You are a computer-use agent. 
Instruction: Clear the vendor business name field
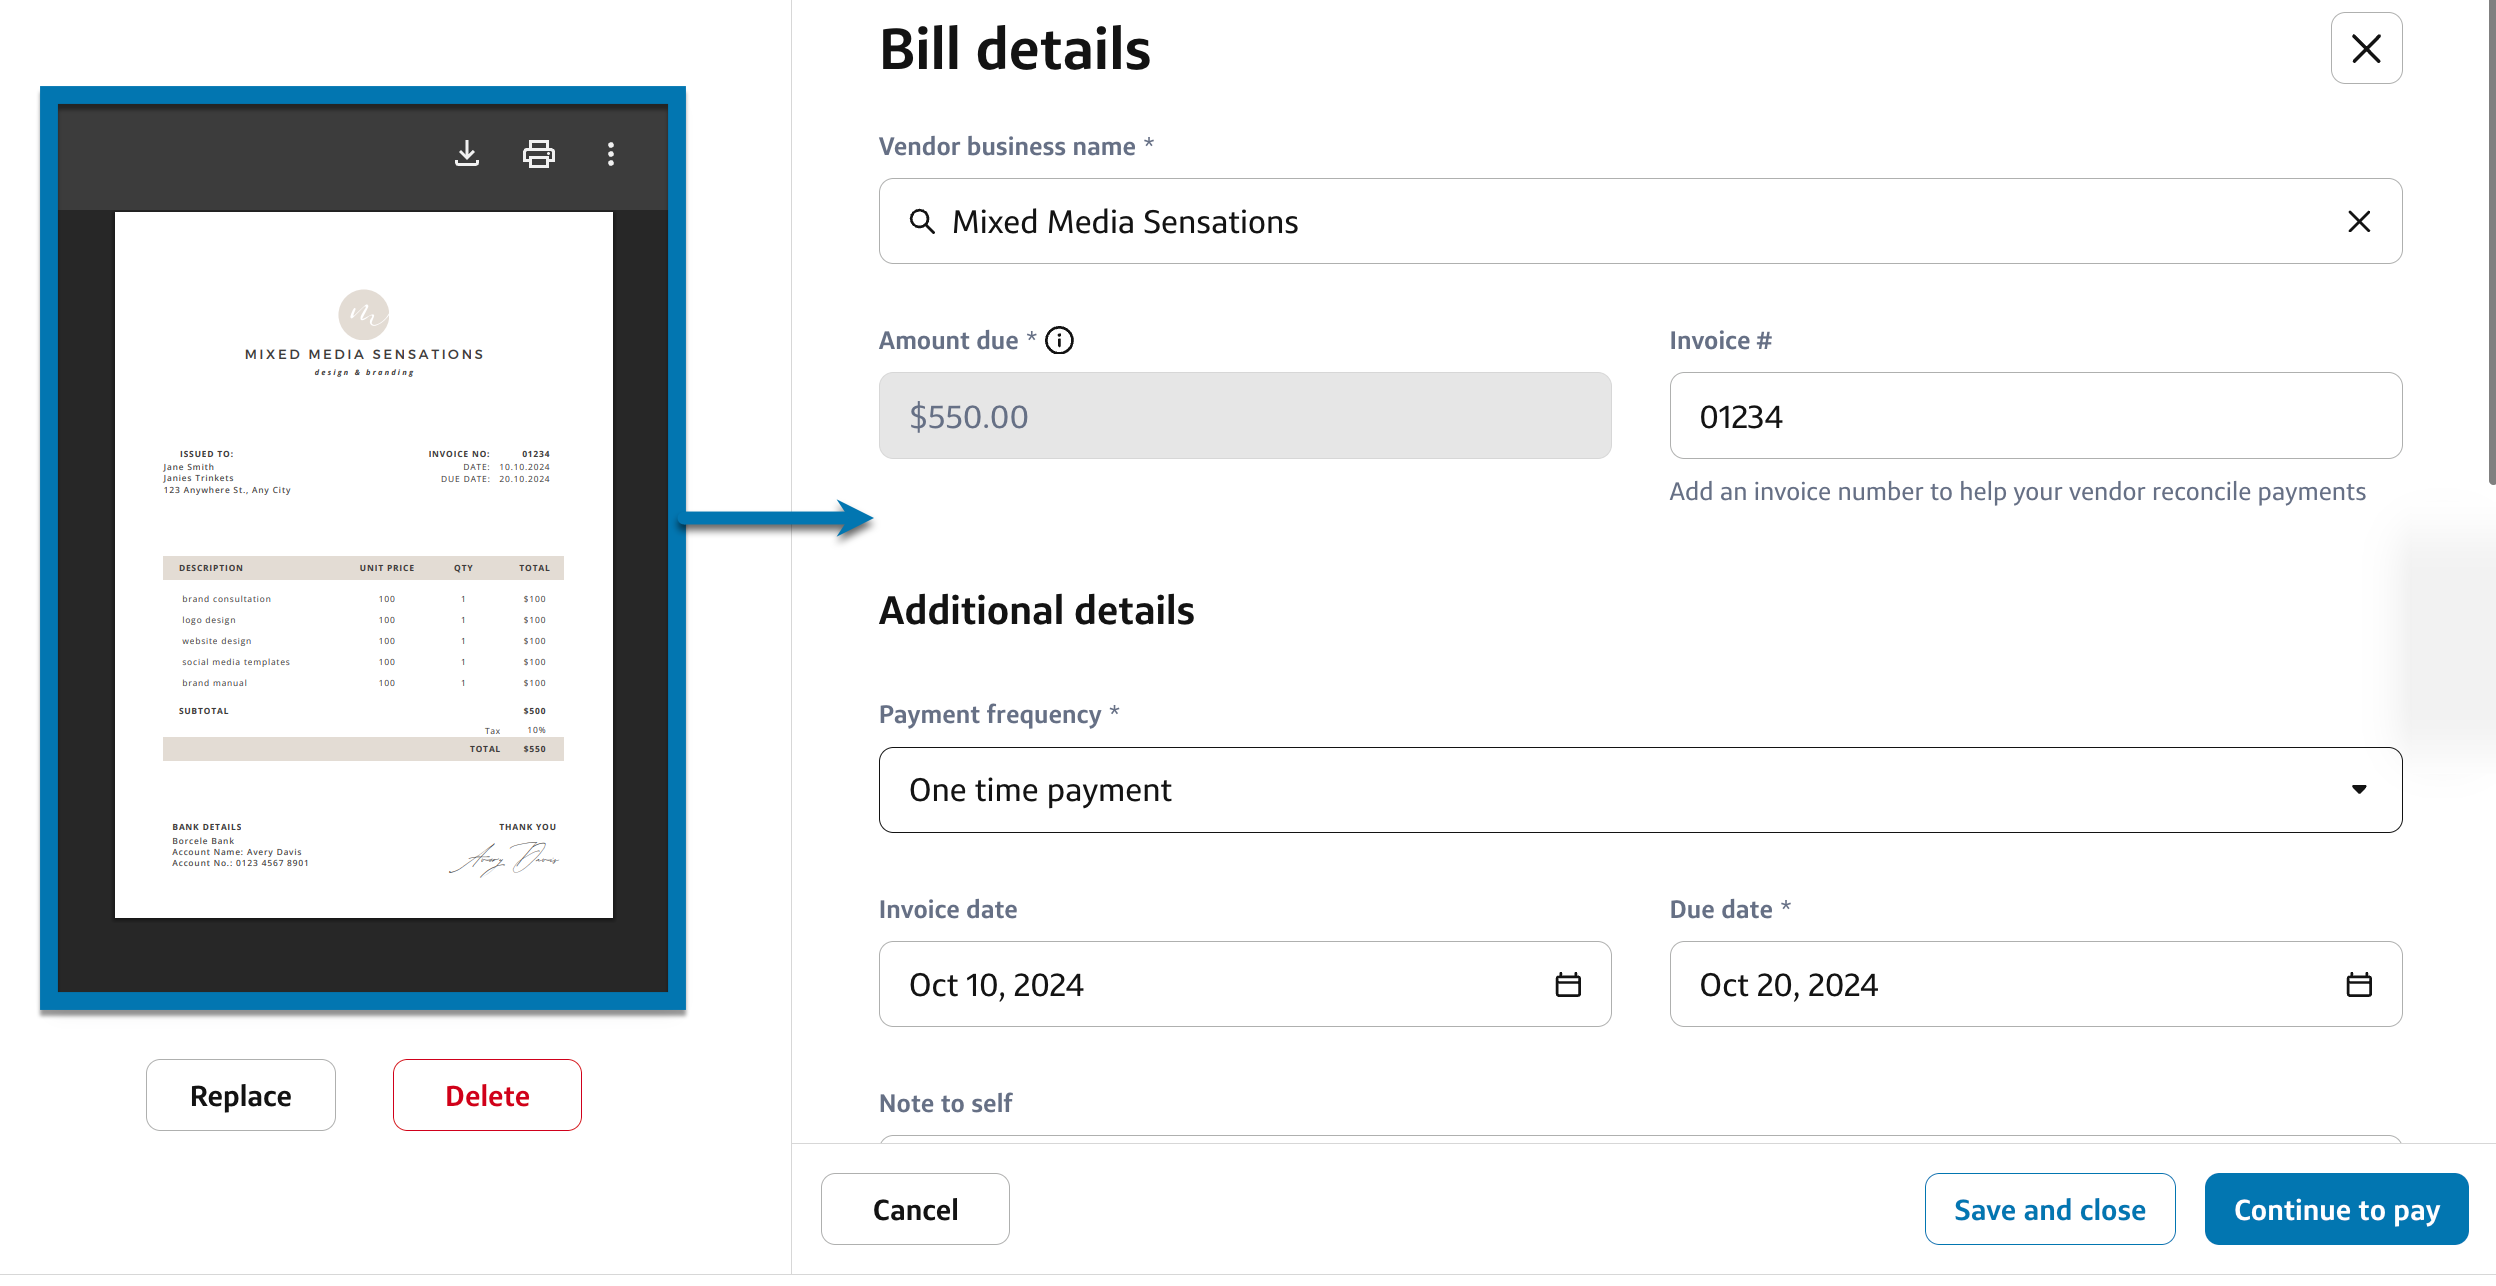[x=2358, y=222]
